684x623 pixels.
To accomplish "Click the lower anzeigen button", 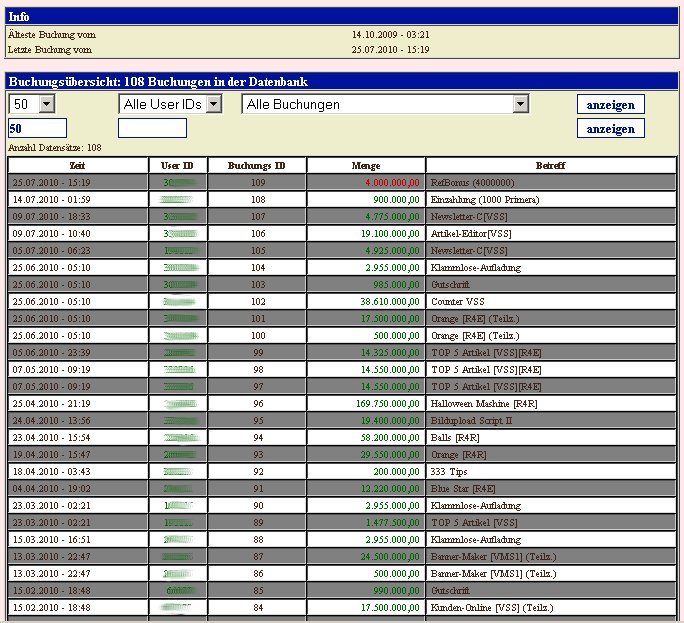I will (610, 129).
